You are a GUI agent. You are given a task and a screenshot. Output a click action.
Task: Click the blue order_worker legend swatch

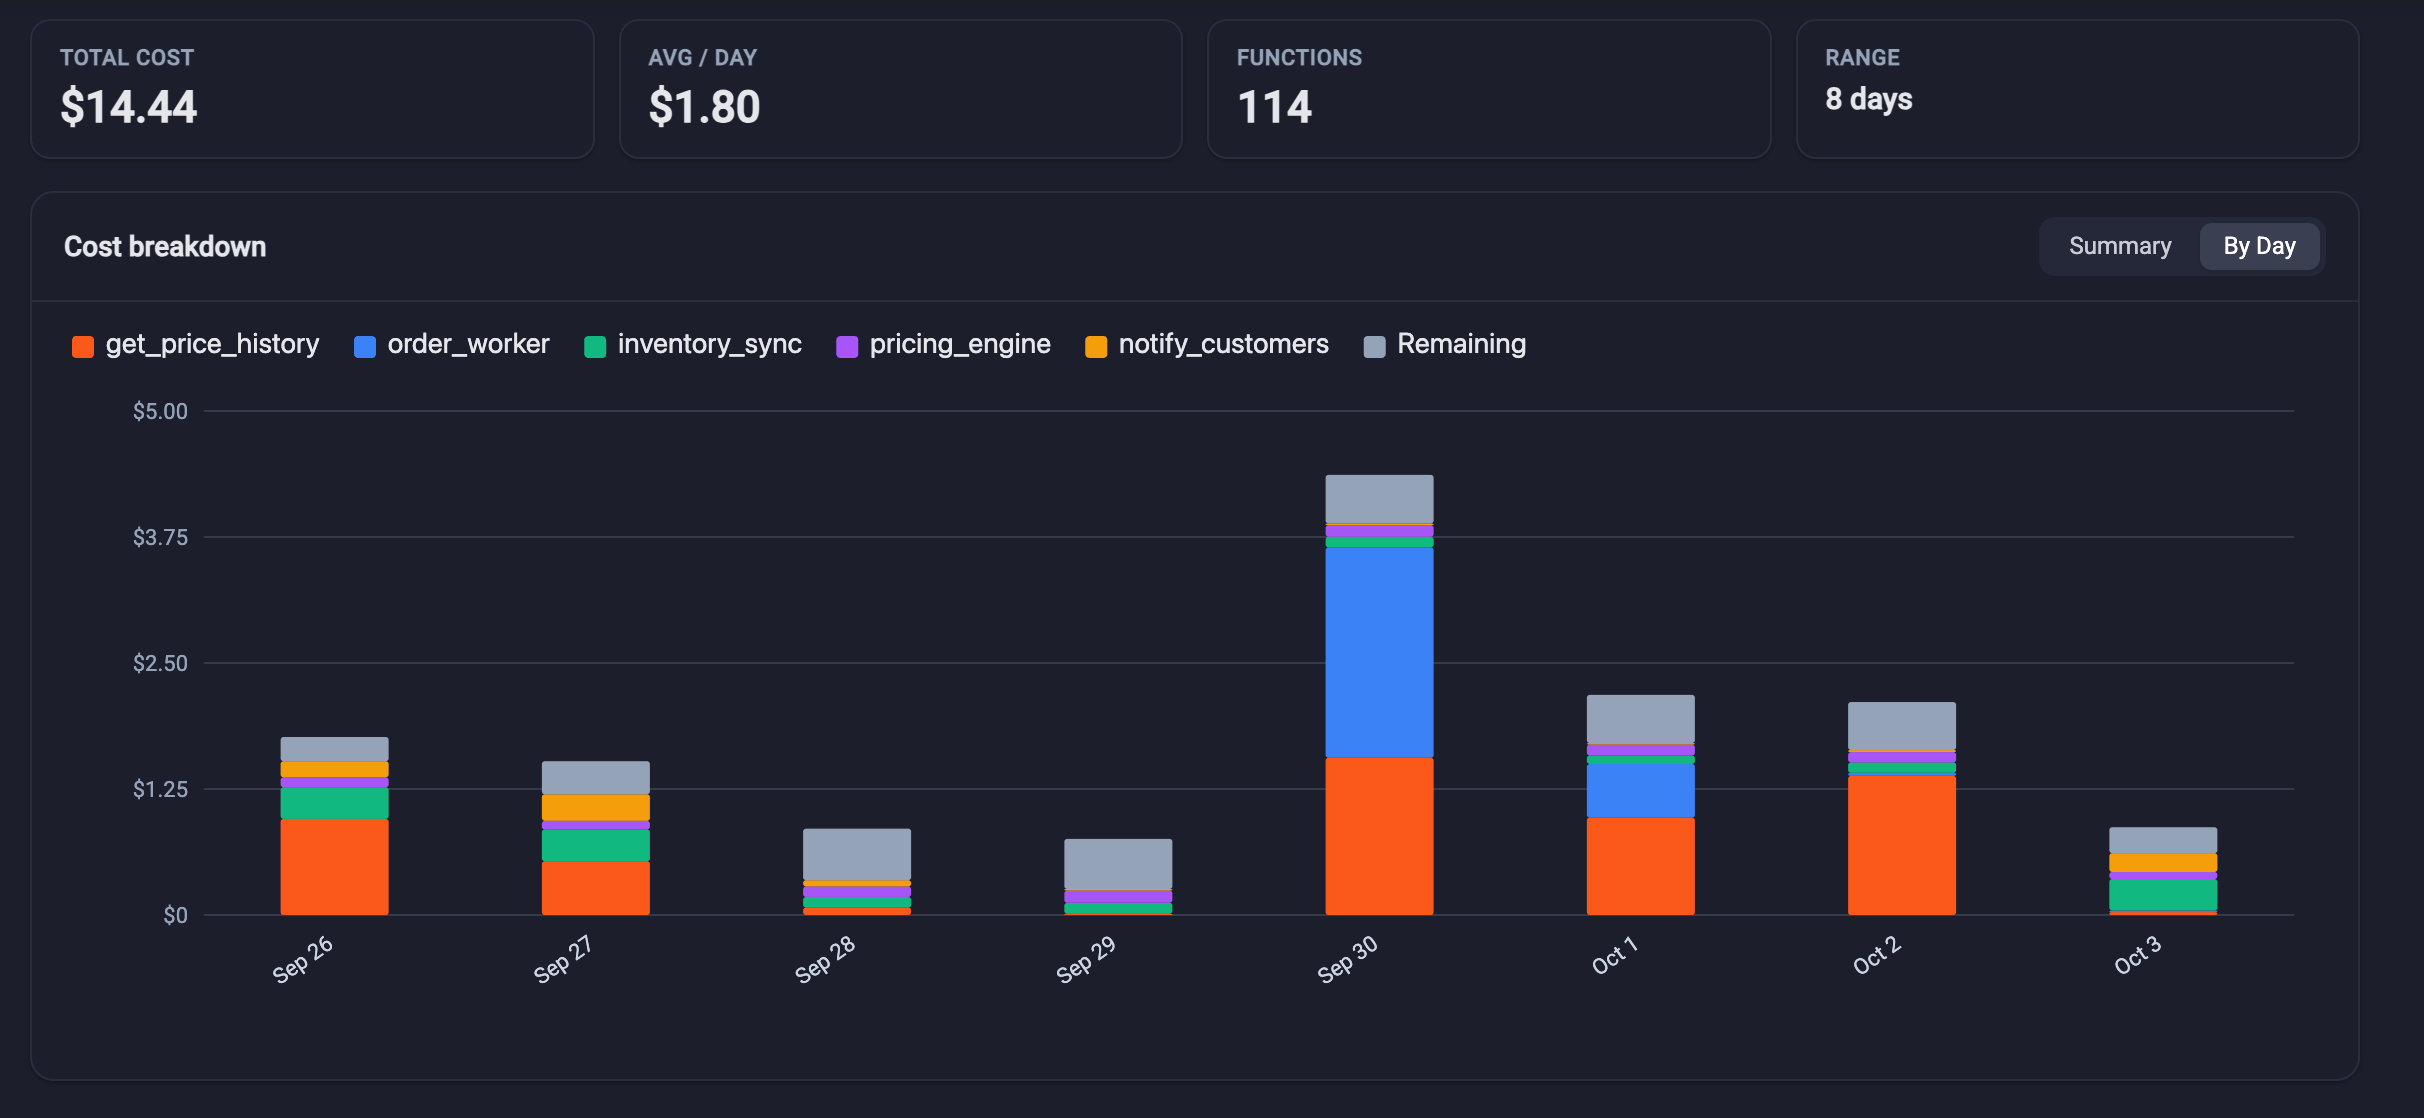click(365, 347)
